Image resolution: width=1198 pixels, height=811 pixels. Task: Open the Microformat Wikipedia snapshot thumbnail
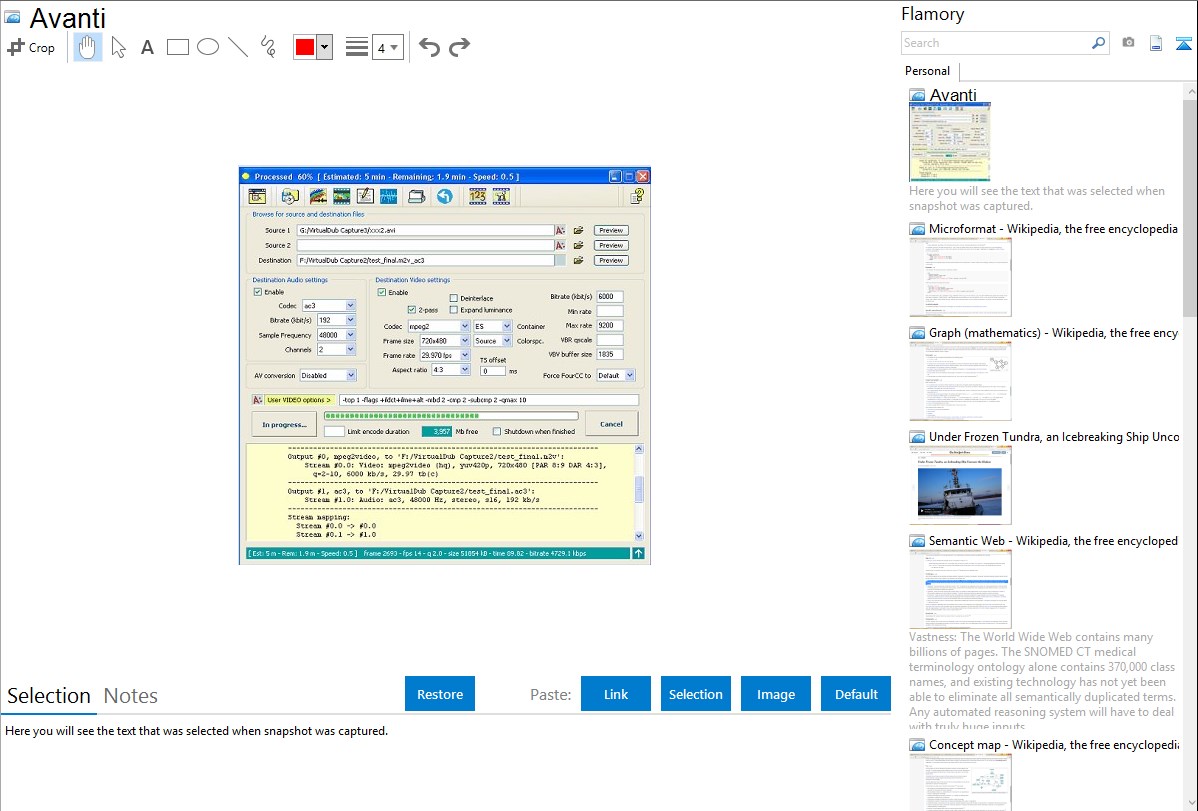pyautogui.click(x=960, y=277)
